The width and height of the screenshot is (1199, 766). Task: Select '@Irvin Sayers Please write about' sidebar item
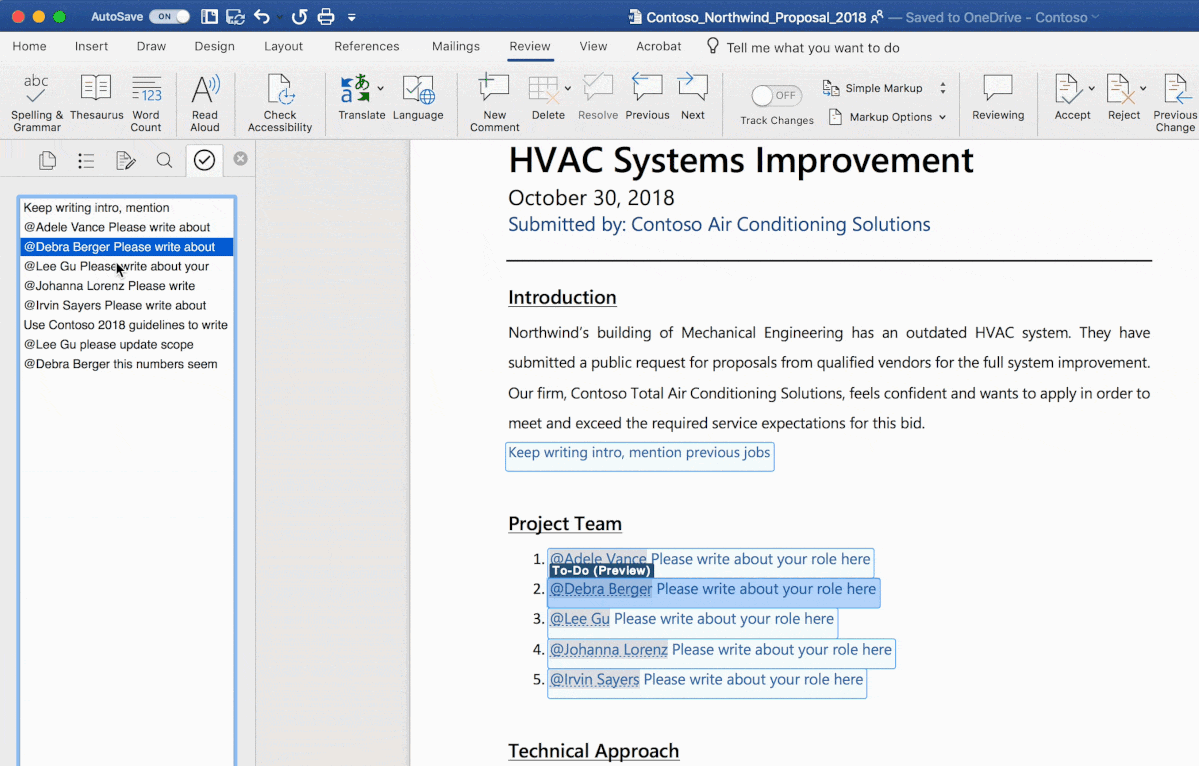click(127, 305)
